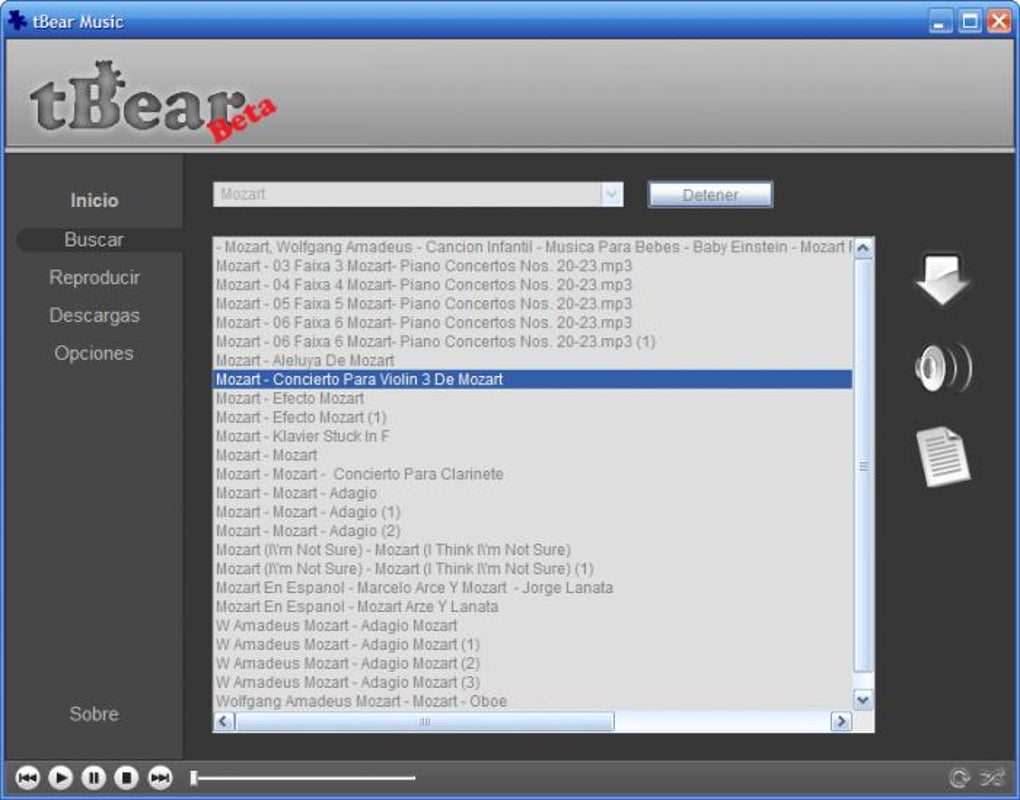The height and width of the screenshot is (800, 1020).
Task: Click the playback progress slider
Action: click(300, 776)
